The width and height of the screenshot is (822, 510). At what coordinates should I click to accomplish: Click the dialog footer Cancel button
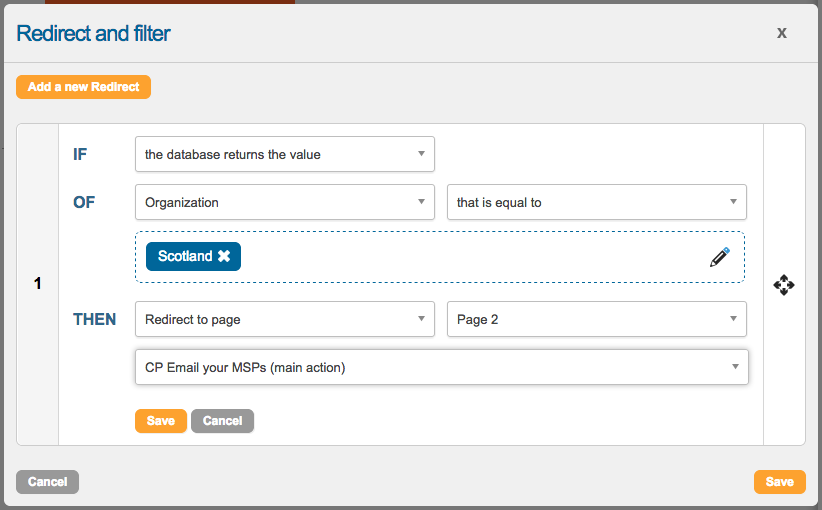tap(47, 482)
